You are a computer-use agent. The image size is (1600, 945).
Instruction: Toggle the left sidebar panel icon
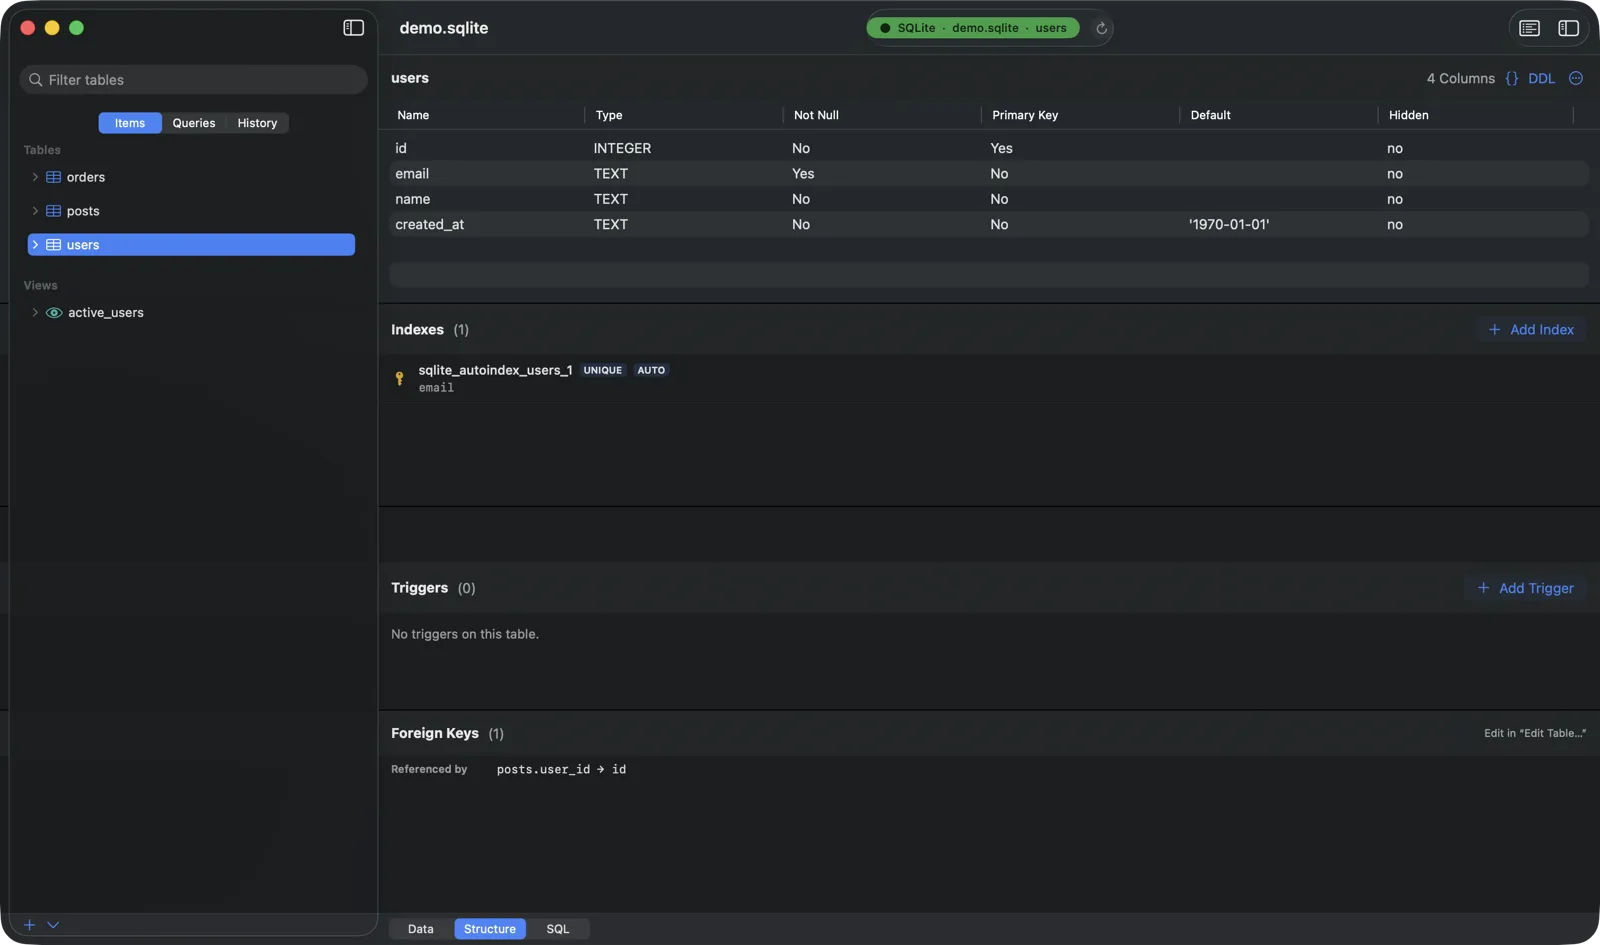point(354,28)
